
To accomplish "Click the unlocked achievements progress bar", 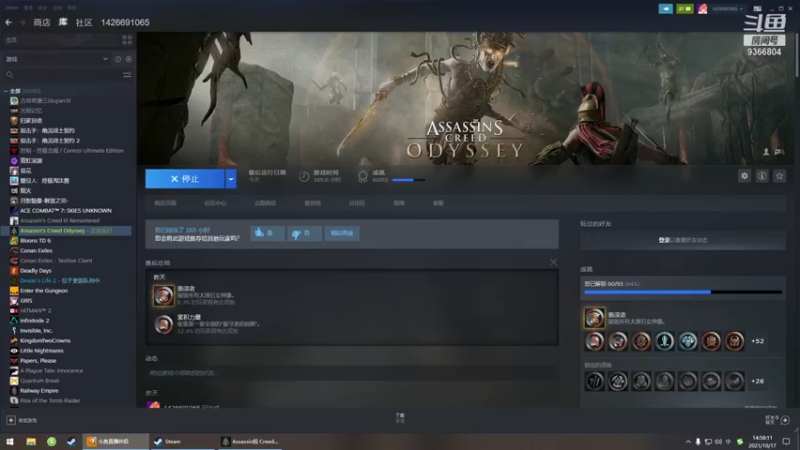I will coord(683,292).
